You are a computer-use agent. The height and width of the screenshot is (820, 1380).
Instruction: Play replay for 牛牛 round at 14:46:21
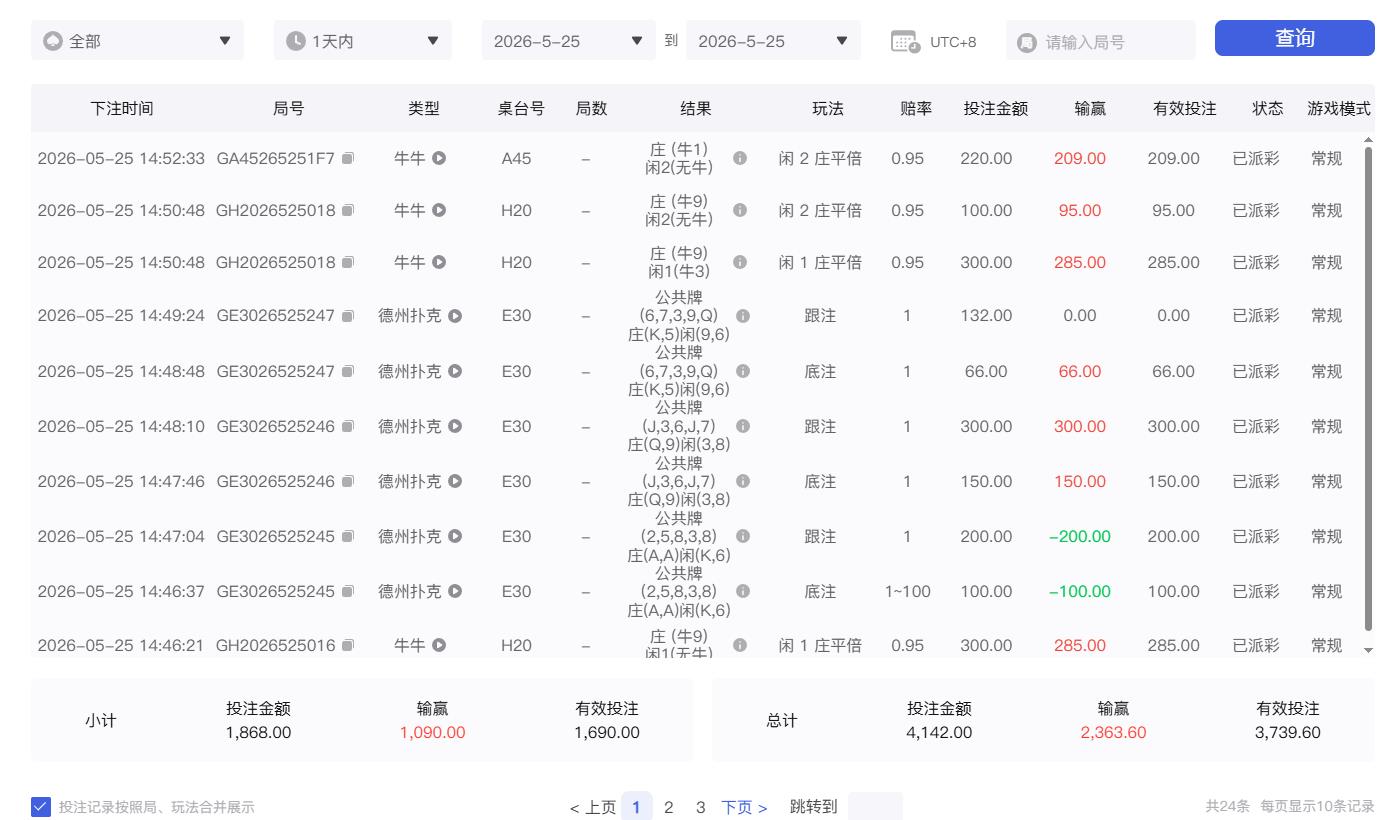(x=439, y=646)
